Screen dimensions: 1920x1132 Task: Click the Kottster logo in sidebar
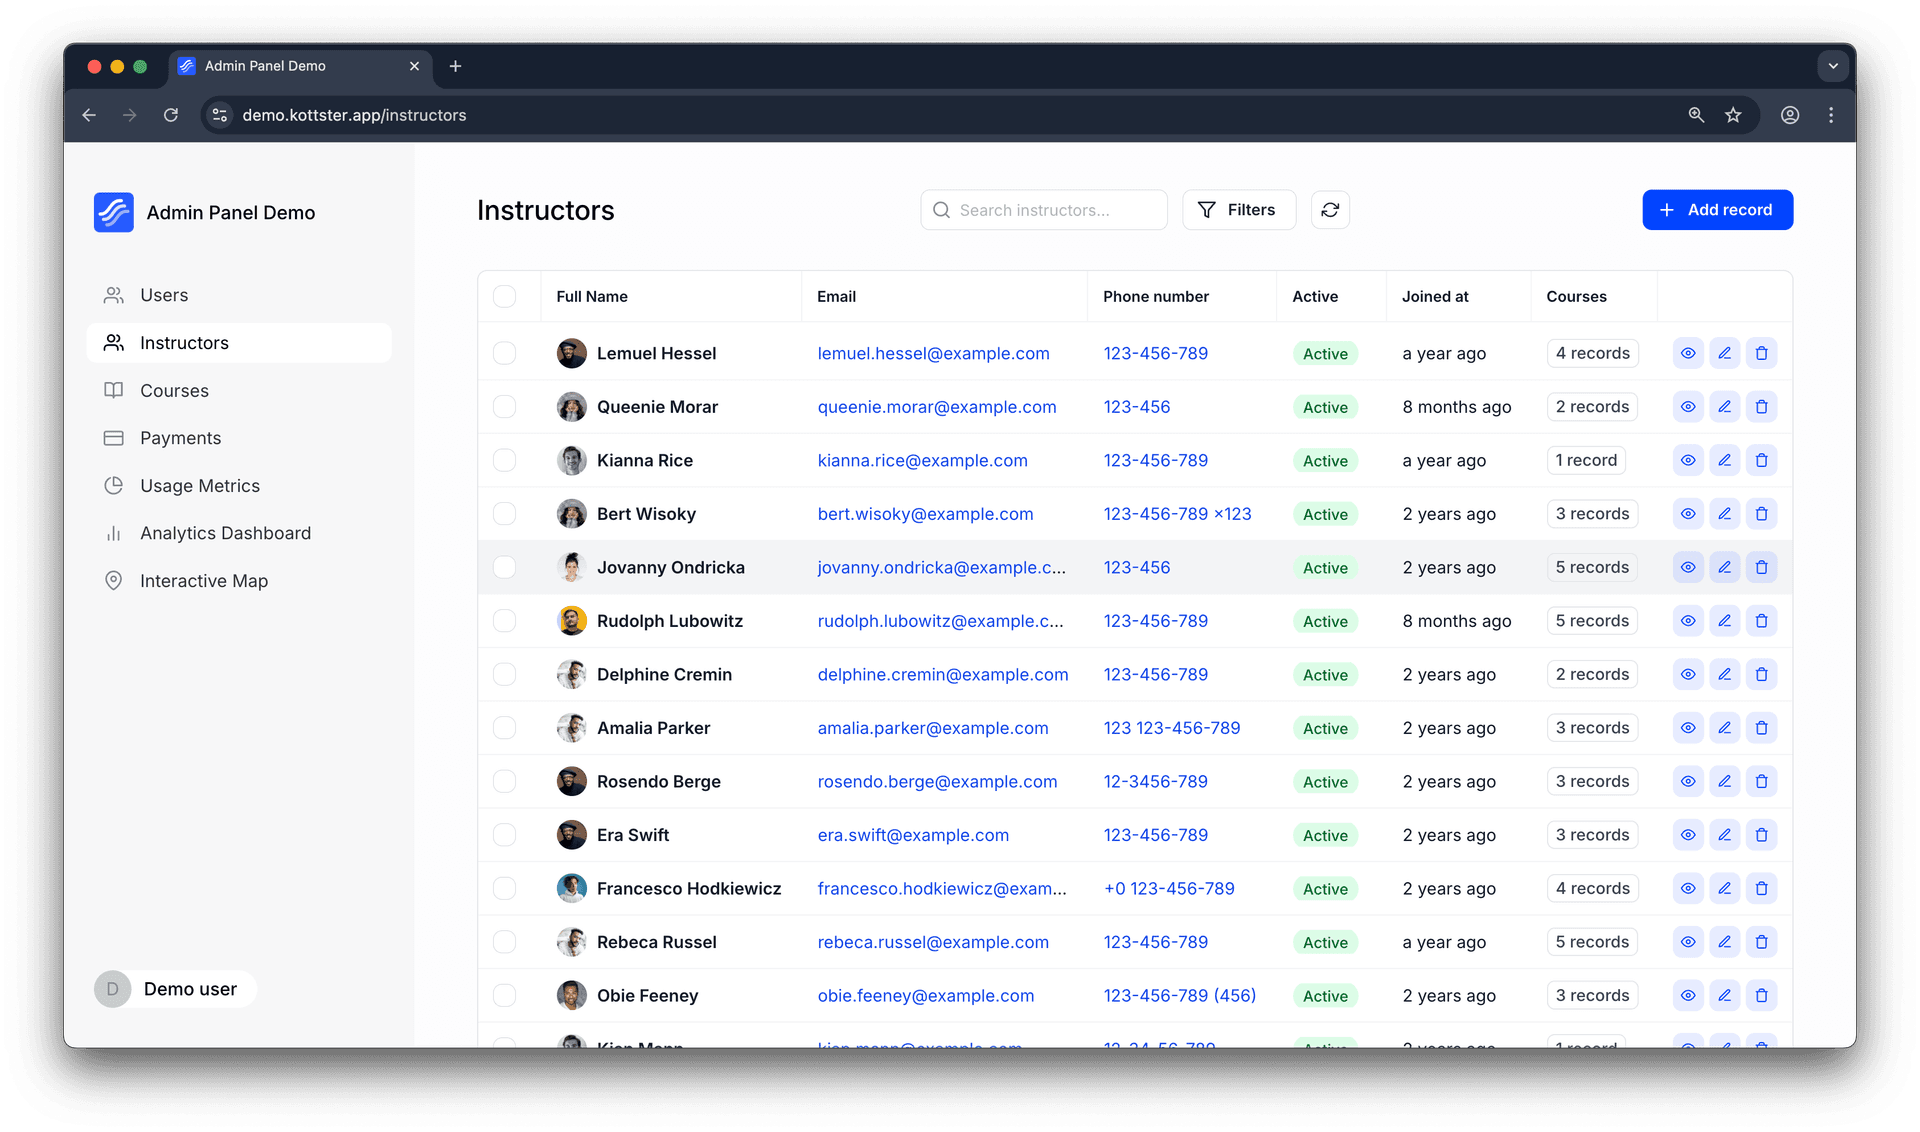pyautogui.click(x=114, y=212)
